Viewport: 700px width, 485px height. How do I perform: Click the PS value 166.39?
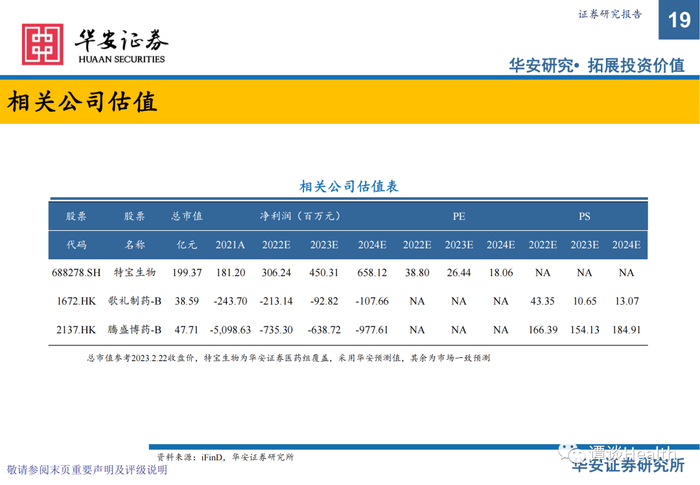pyautogui.click(x=542, y=330)
